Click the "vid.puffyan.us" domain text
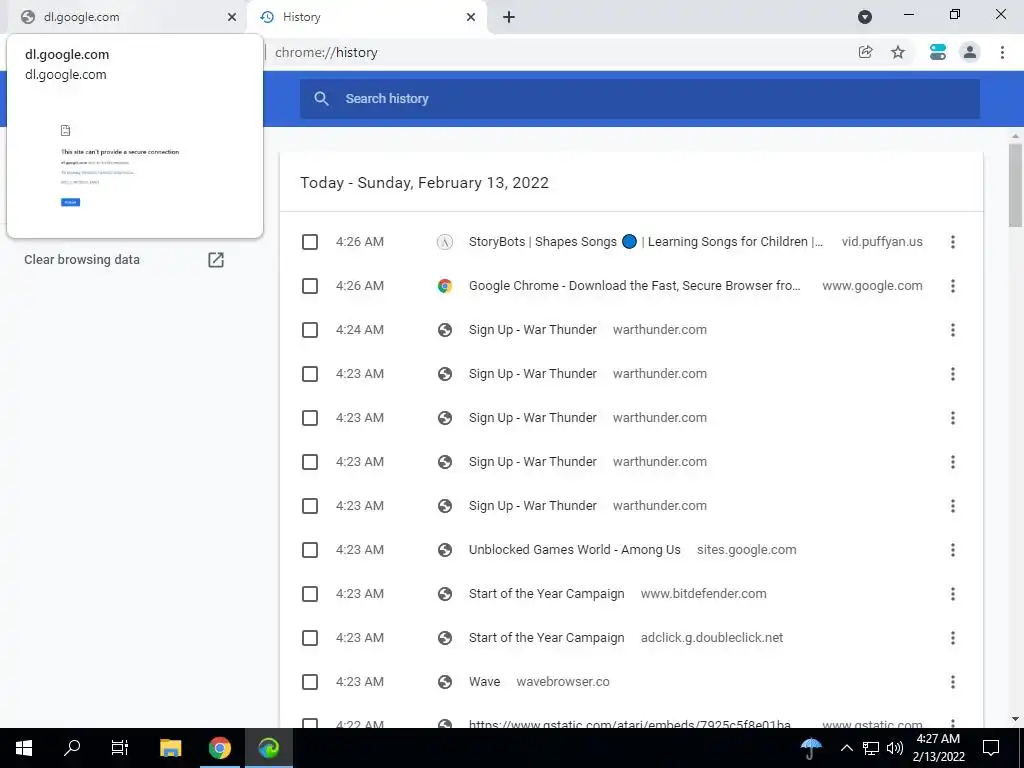This screenshot has width=1024, height=768. [x=882, y=242]
